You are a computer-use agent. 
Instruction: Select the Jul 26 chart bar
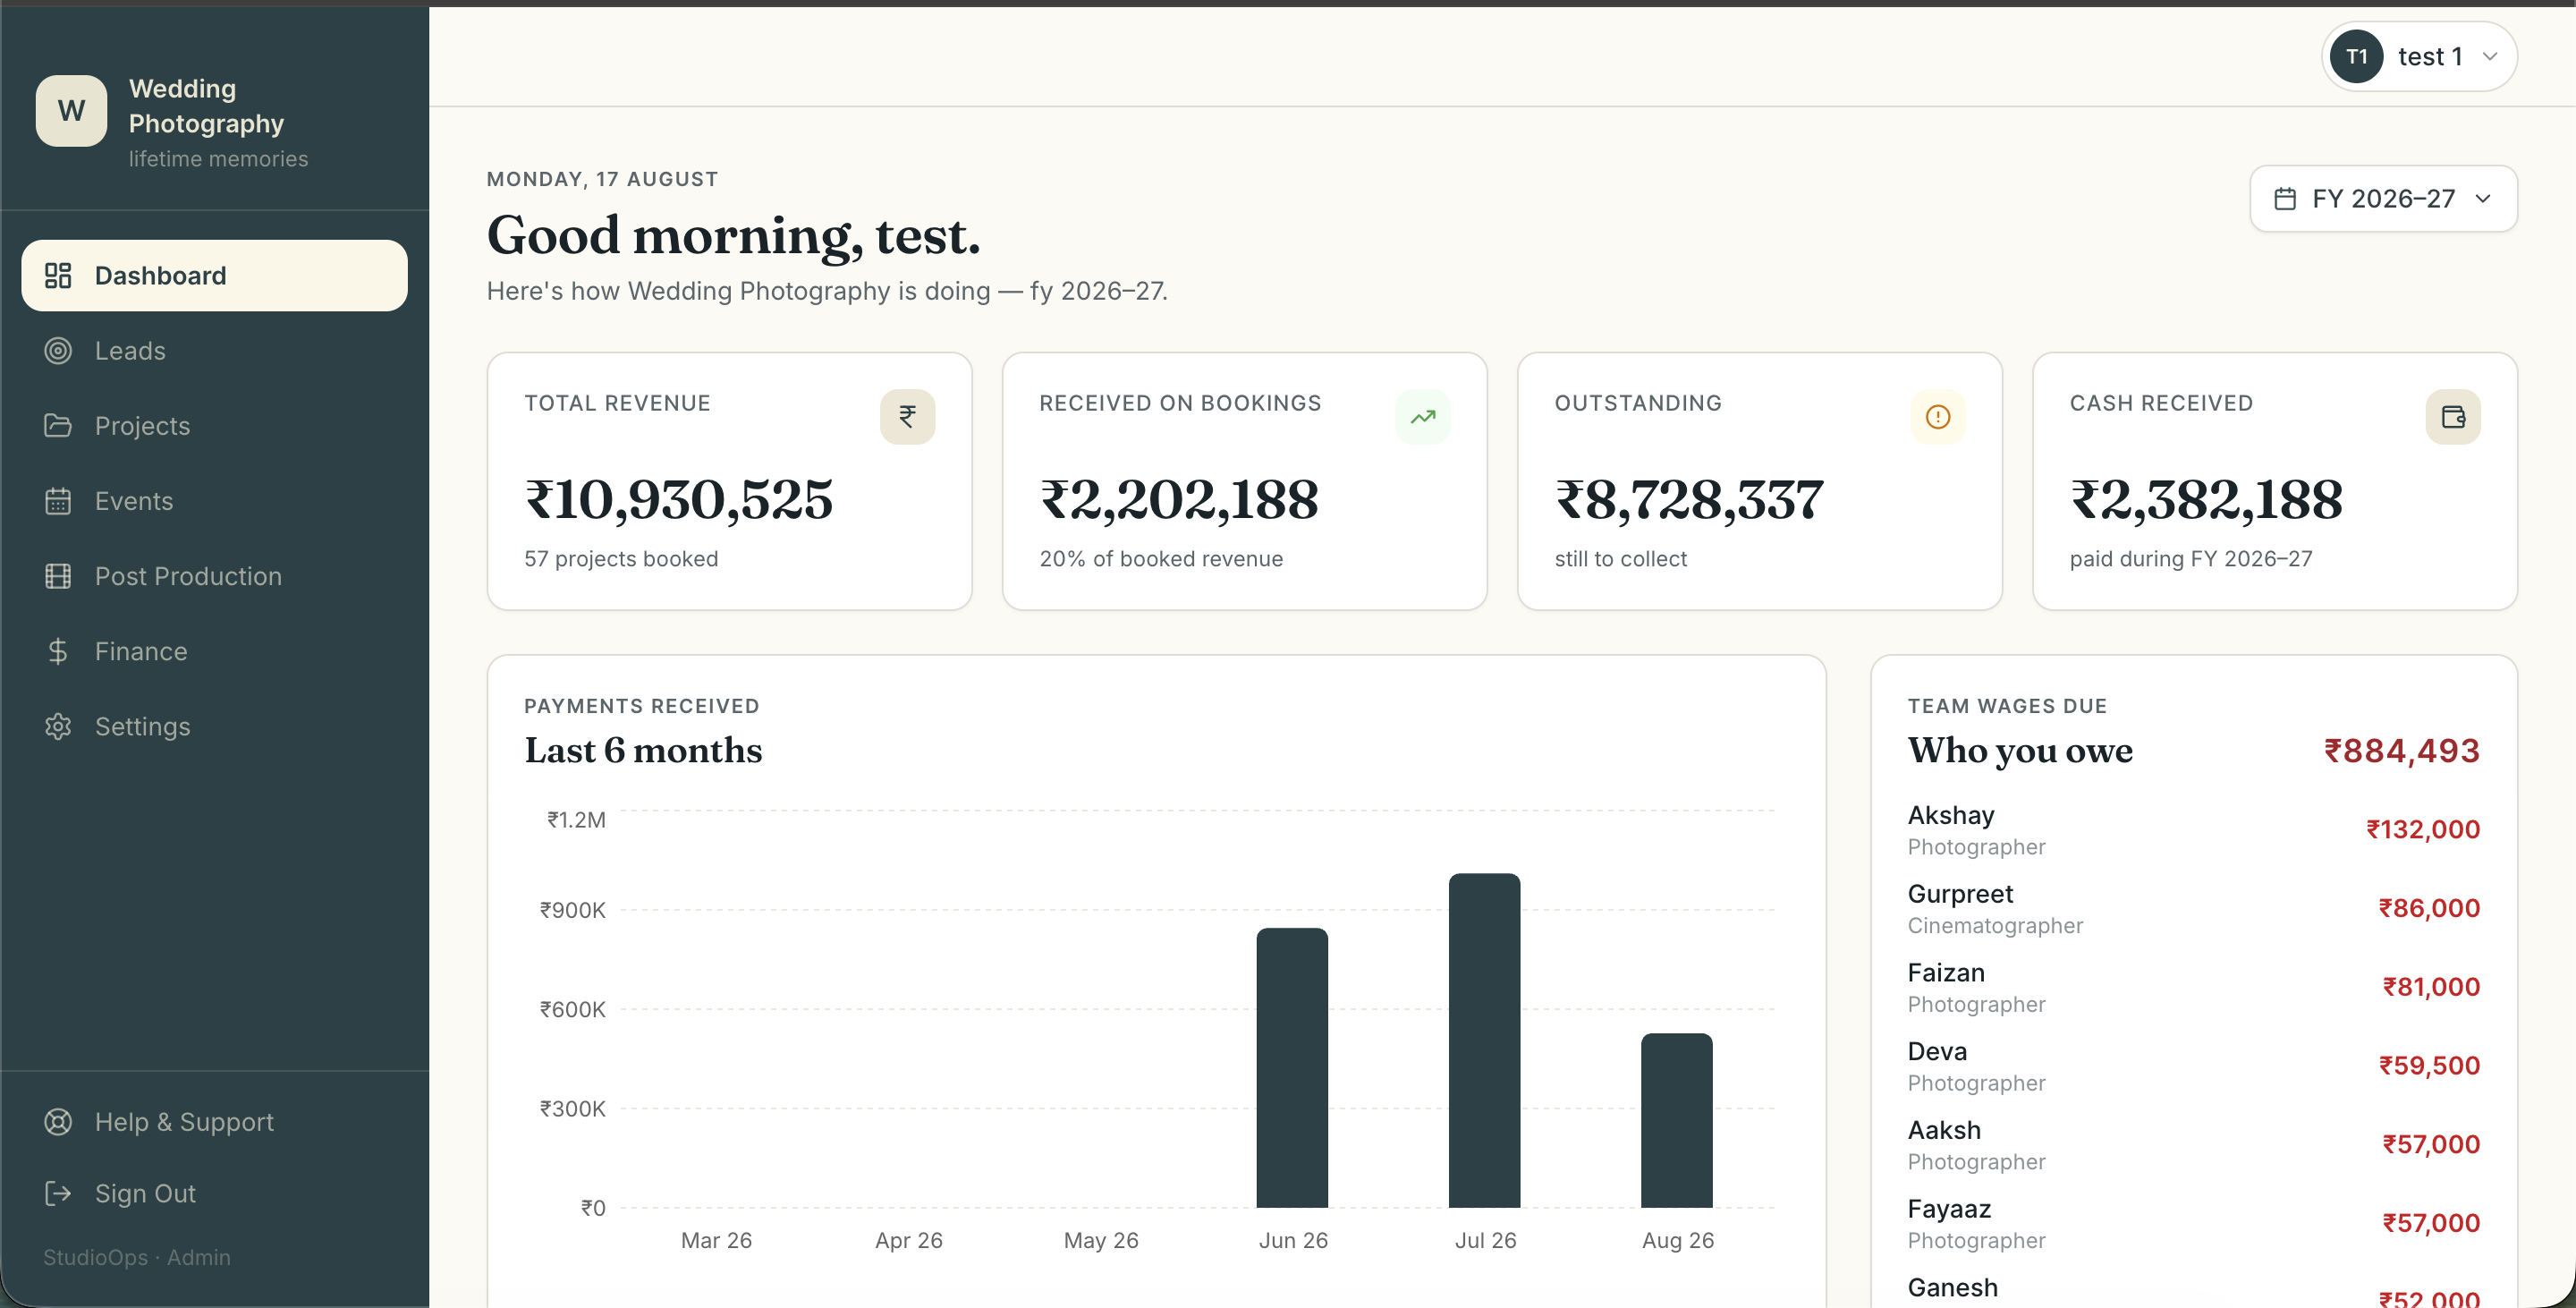coord(1484,1040)
